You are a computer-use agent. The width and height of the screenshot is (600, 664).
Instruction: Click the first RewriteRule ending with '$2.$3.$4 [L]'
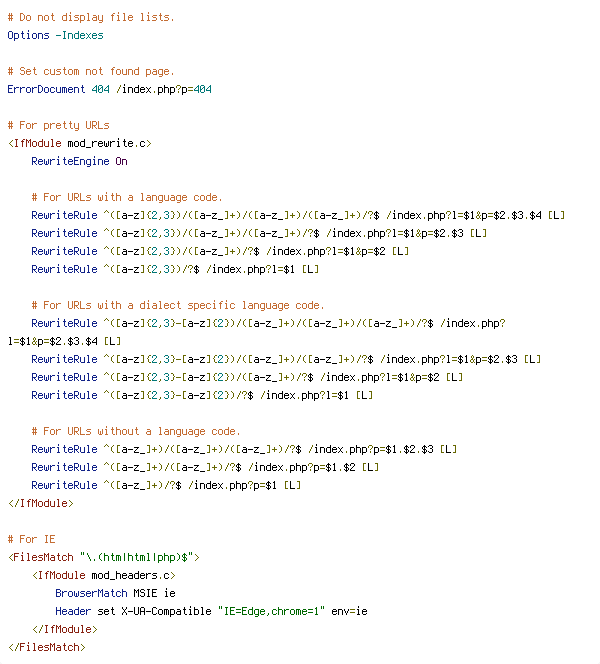tap(298, 216)
